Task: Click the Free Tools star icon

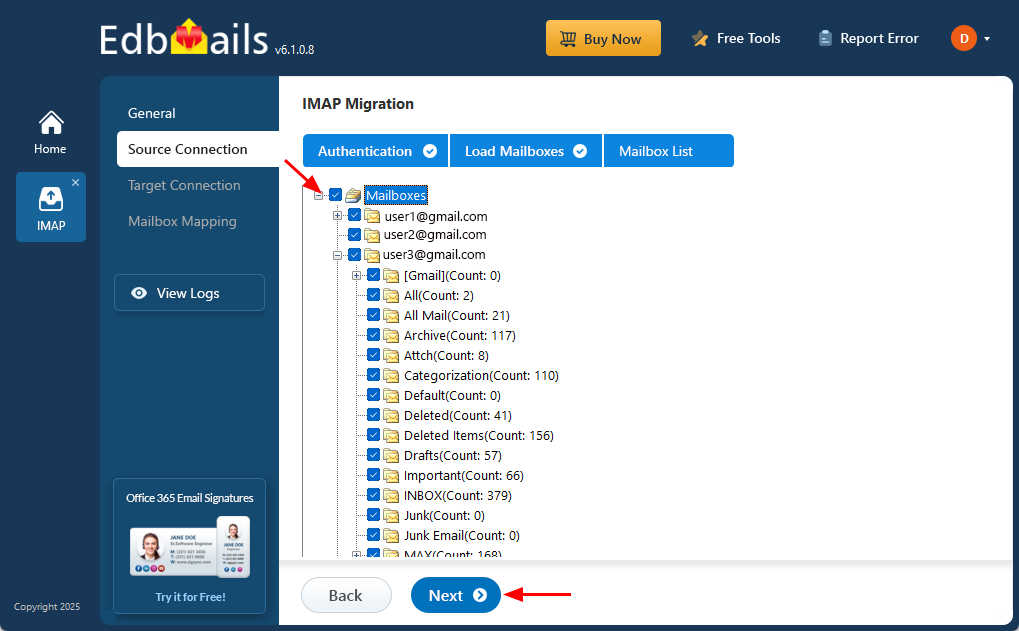Action: [x=700, y=38]
